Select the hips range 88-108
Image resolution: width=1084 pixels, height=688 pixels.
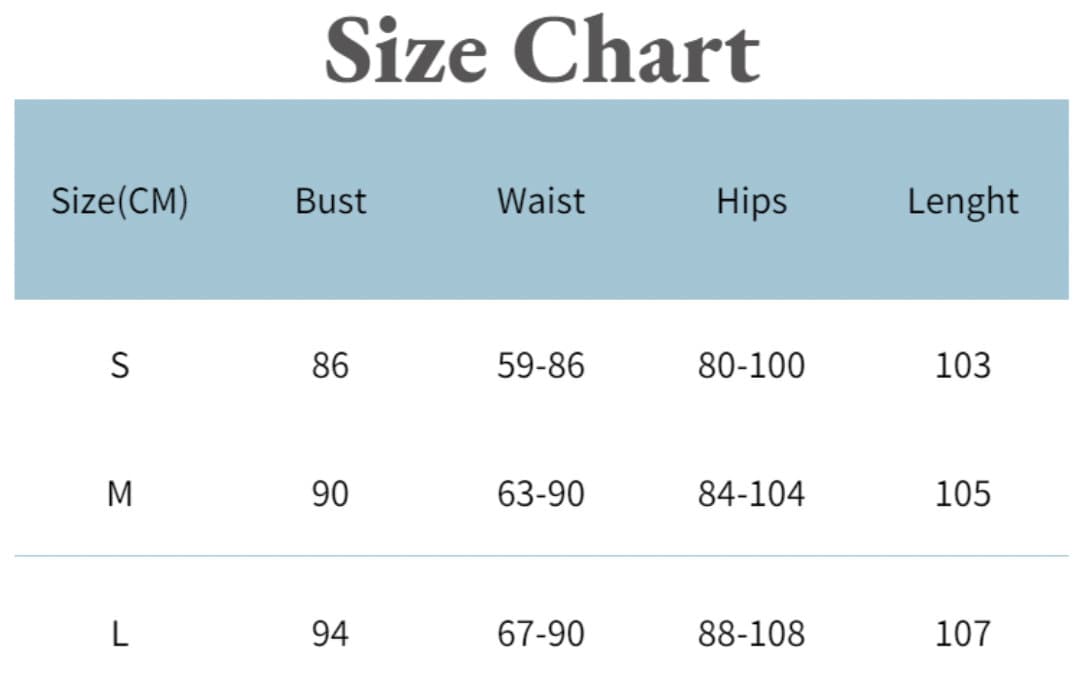[x=751, y=634]
